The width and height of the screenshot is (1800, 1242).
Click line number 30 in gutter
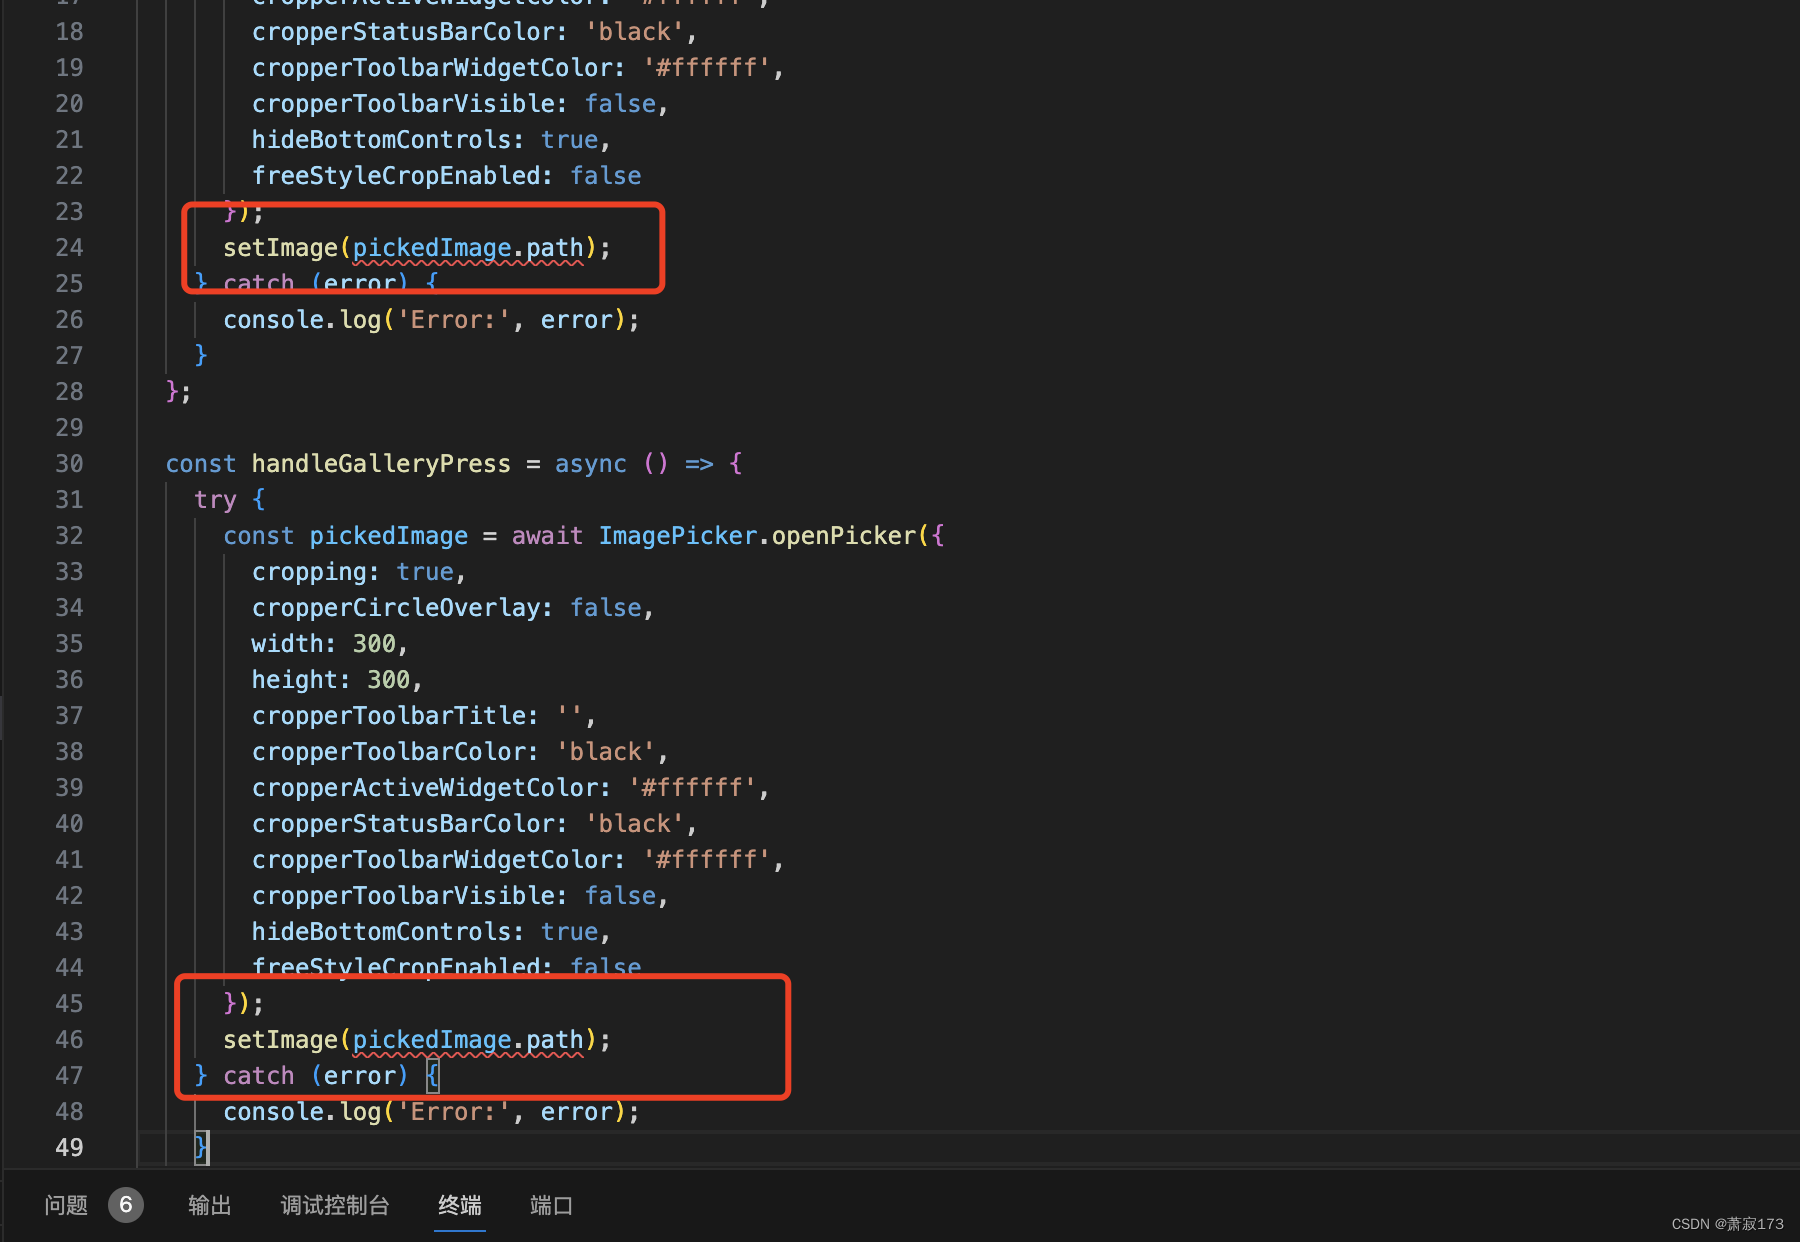(x=69, y=464)
